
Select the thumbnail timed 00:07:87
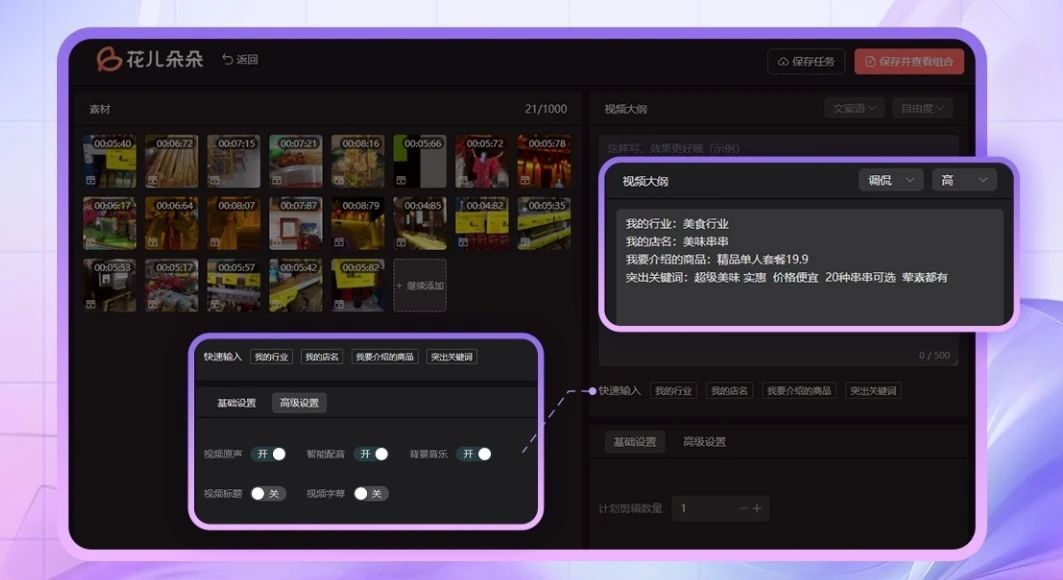296,223
